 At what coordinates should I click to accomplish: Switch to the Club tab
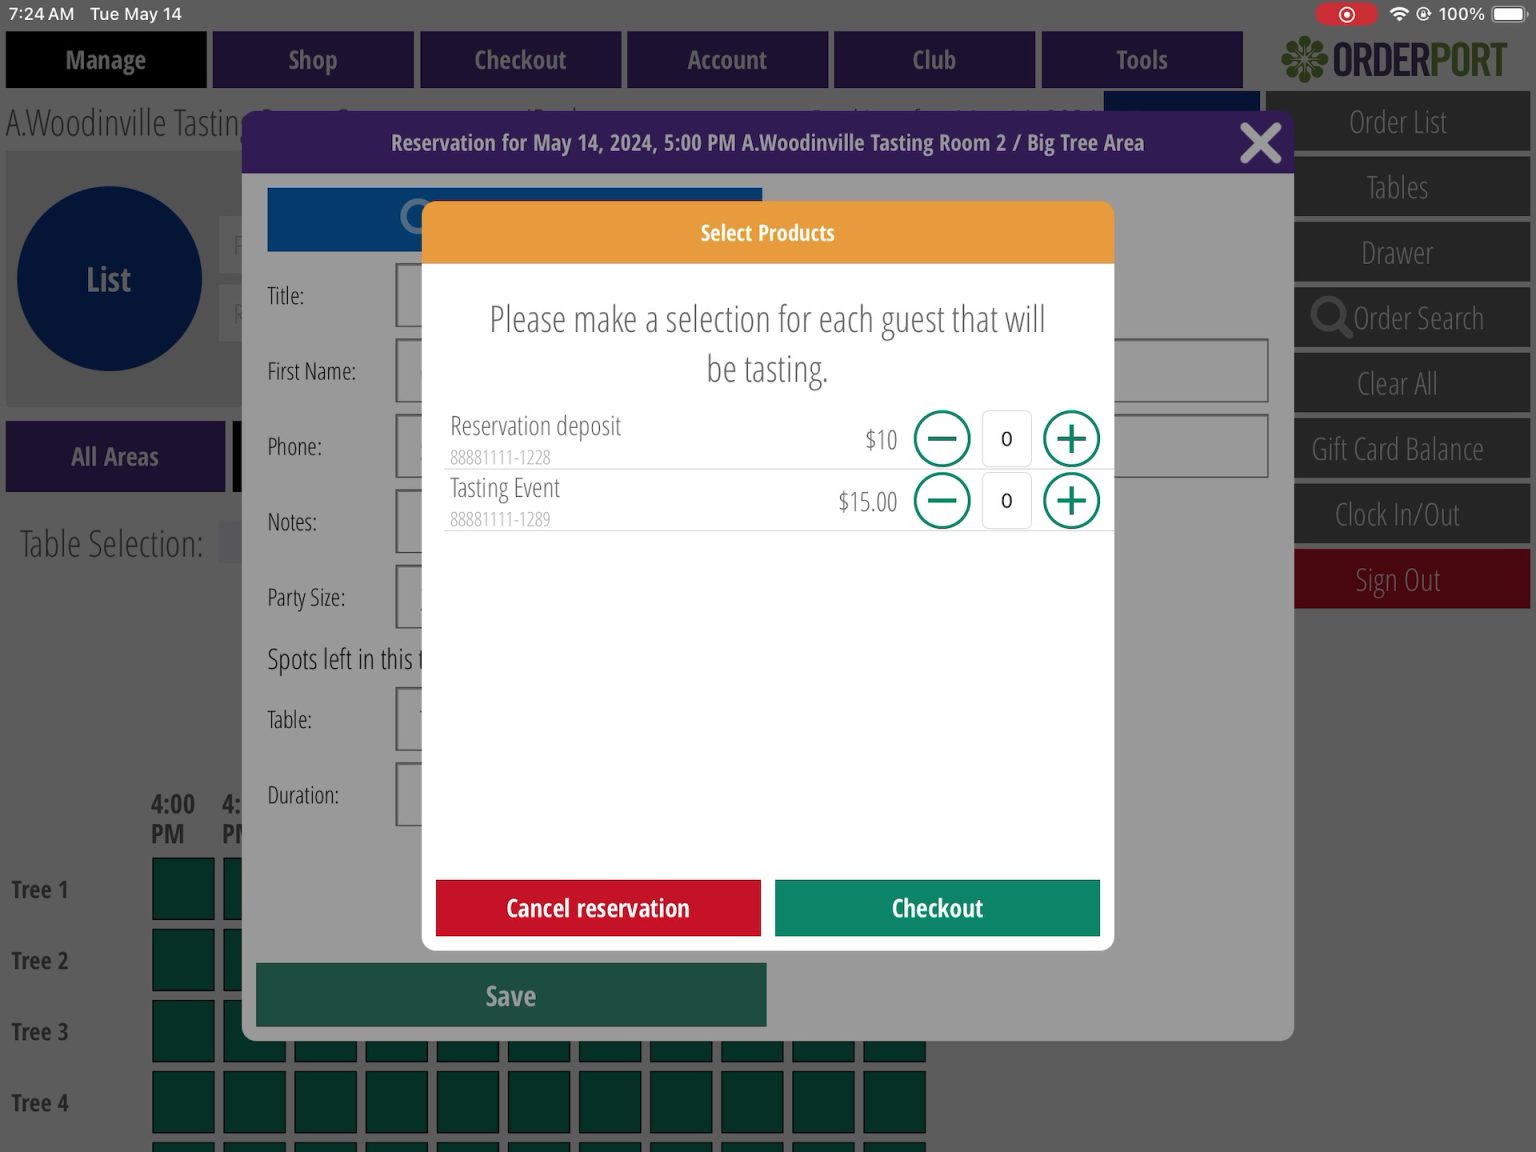point(932,59)
